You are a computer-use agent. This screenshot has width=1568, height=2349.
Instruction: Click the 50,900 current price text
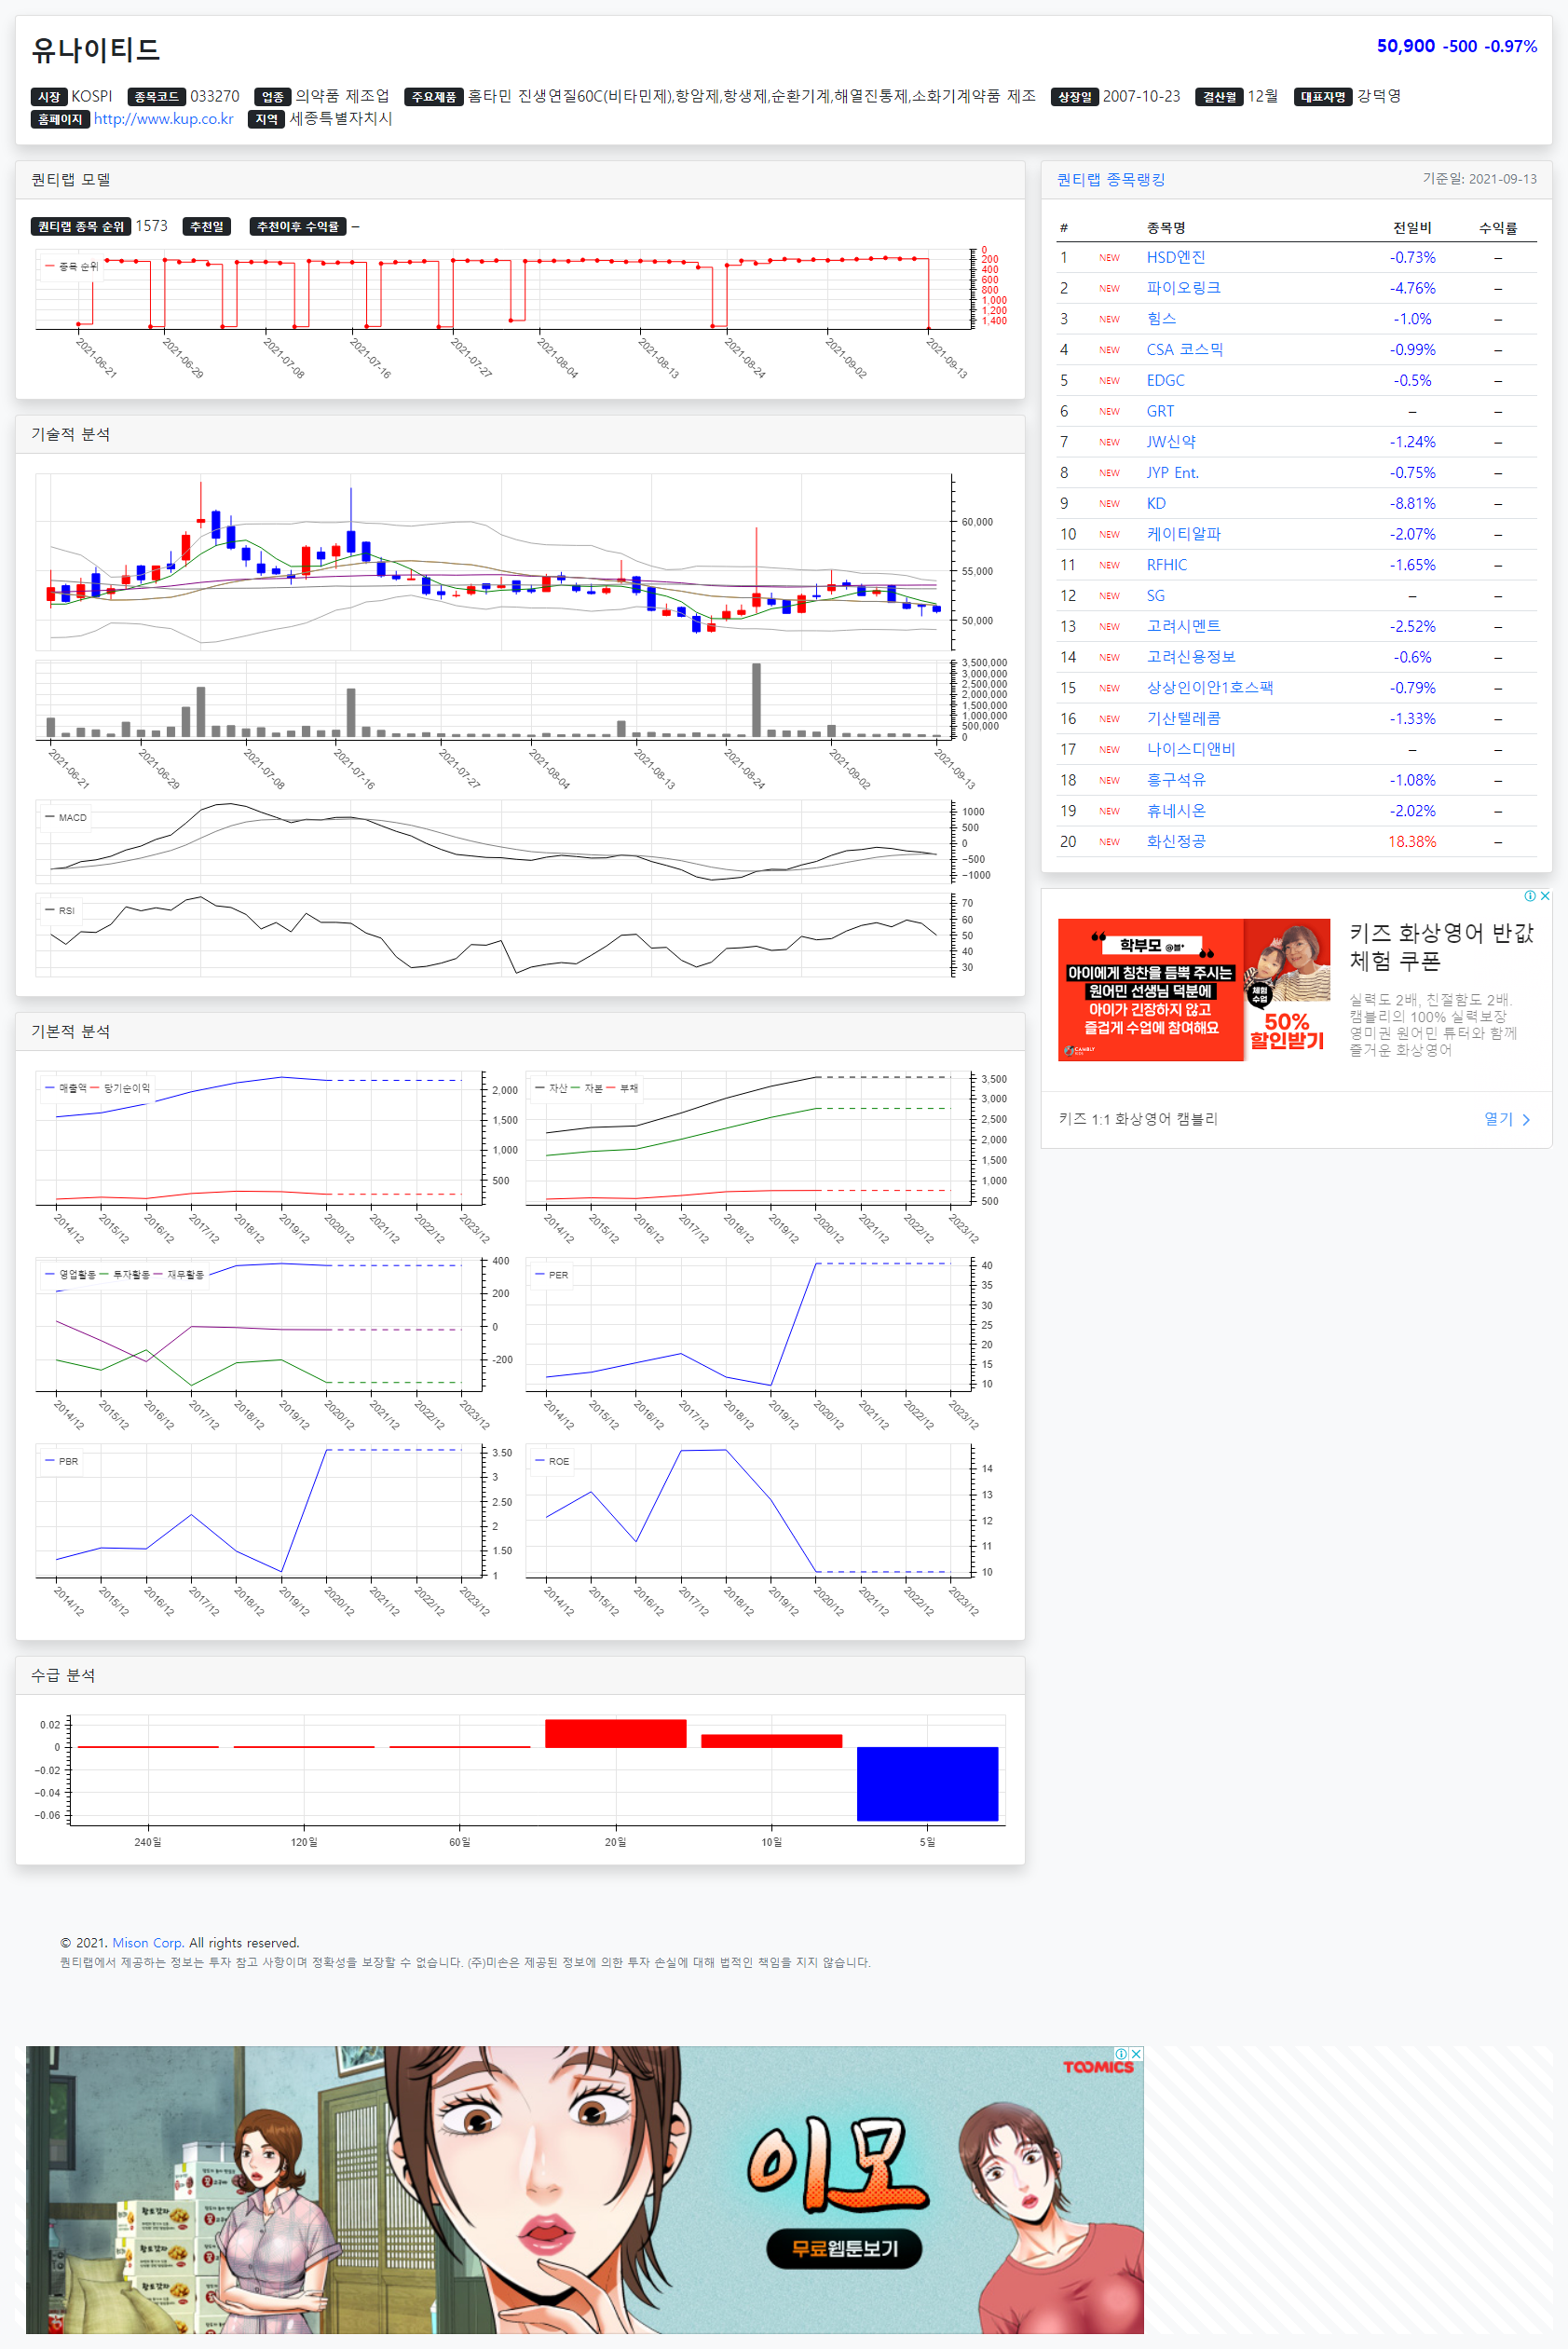click(1405, 46)
